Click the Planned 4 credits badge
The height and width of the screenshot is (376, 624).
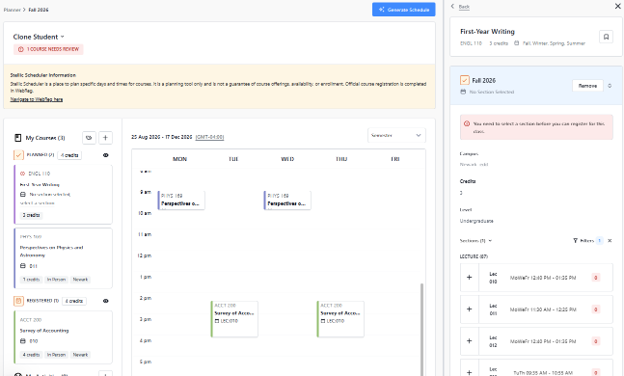(70, 155)
